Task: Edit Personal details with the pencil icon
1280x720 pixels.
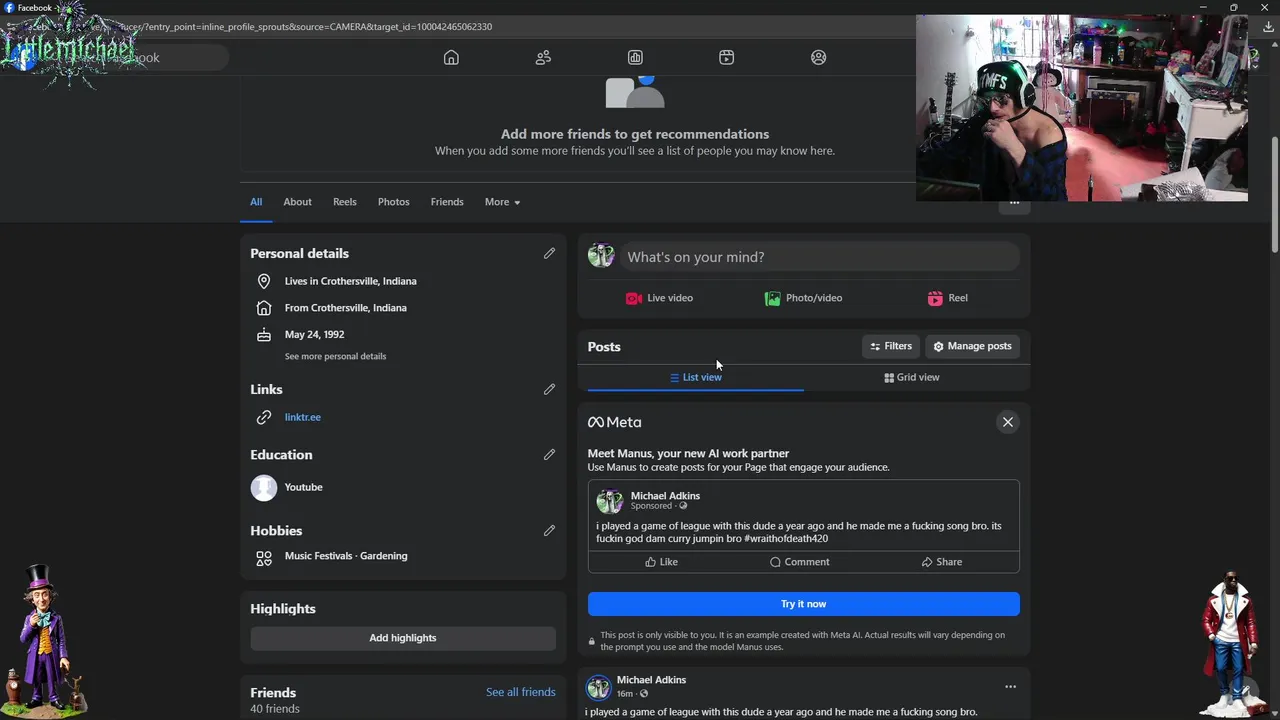Action: pos(549,253)
